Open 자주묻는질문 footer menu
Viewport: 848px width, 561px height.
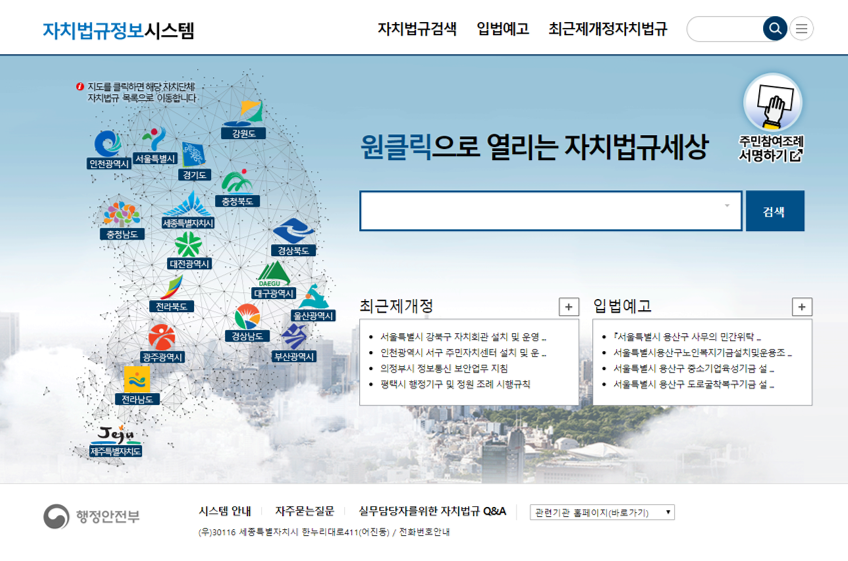(x=304, y=511)
